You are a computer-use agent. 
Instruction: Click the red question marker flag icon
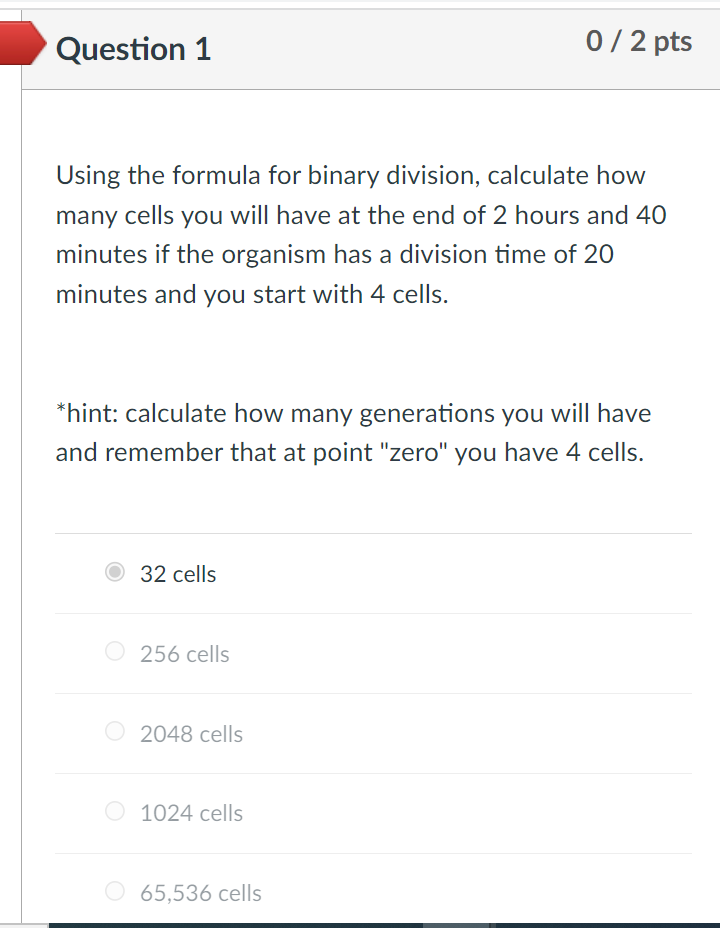coord(20,44)
